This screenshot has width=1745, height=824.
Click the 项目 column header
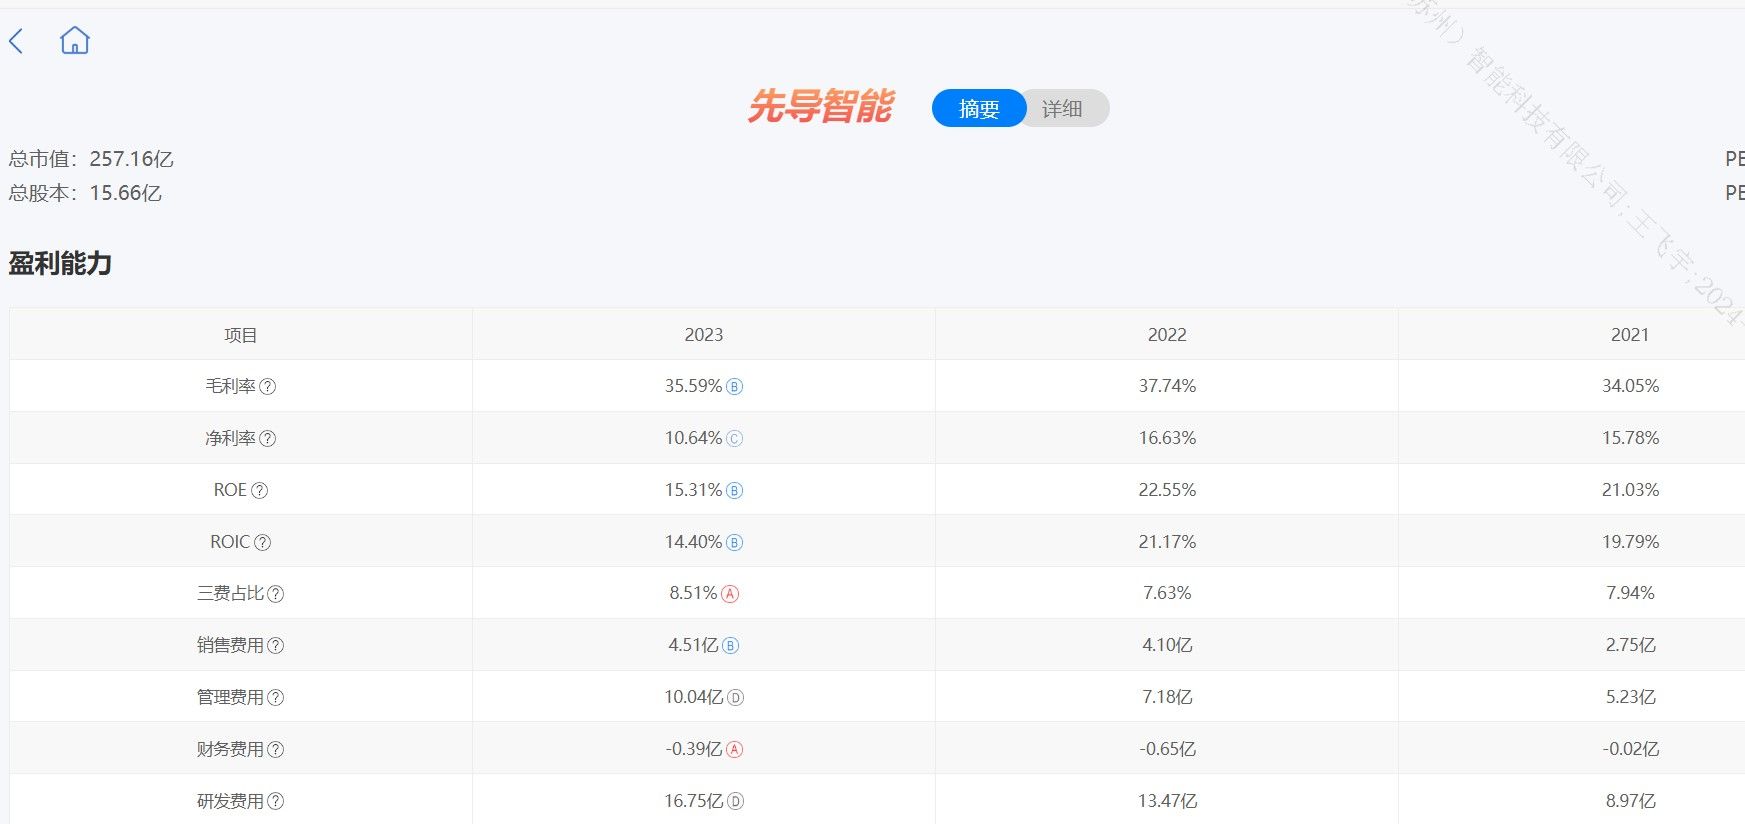tap(241, 335)
